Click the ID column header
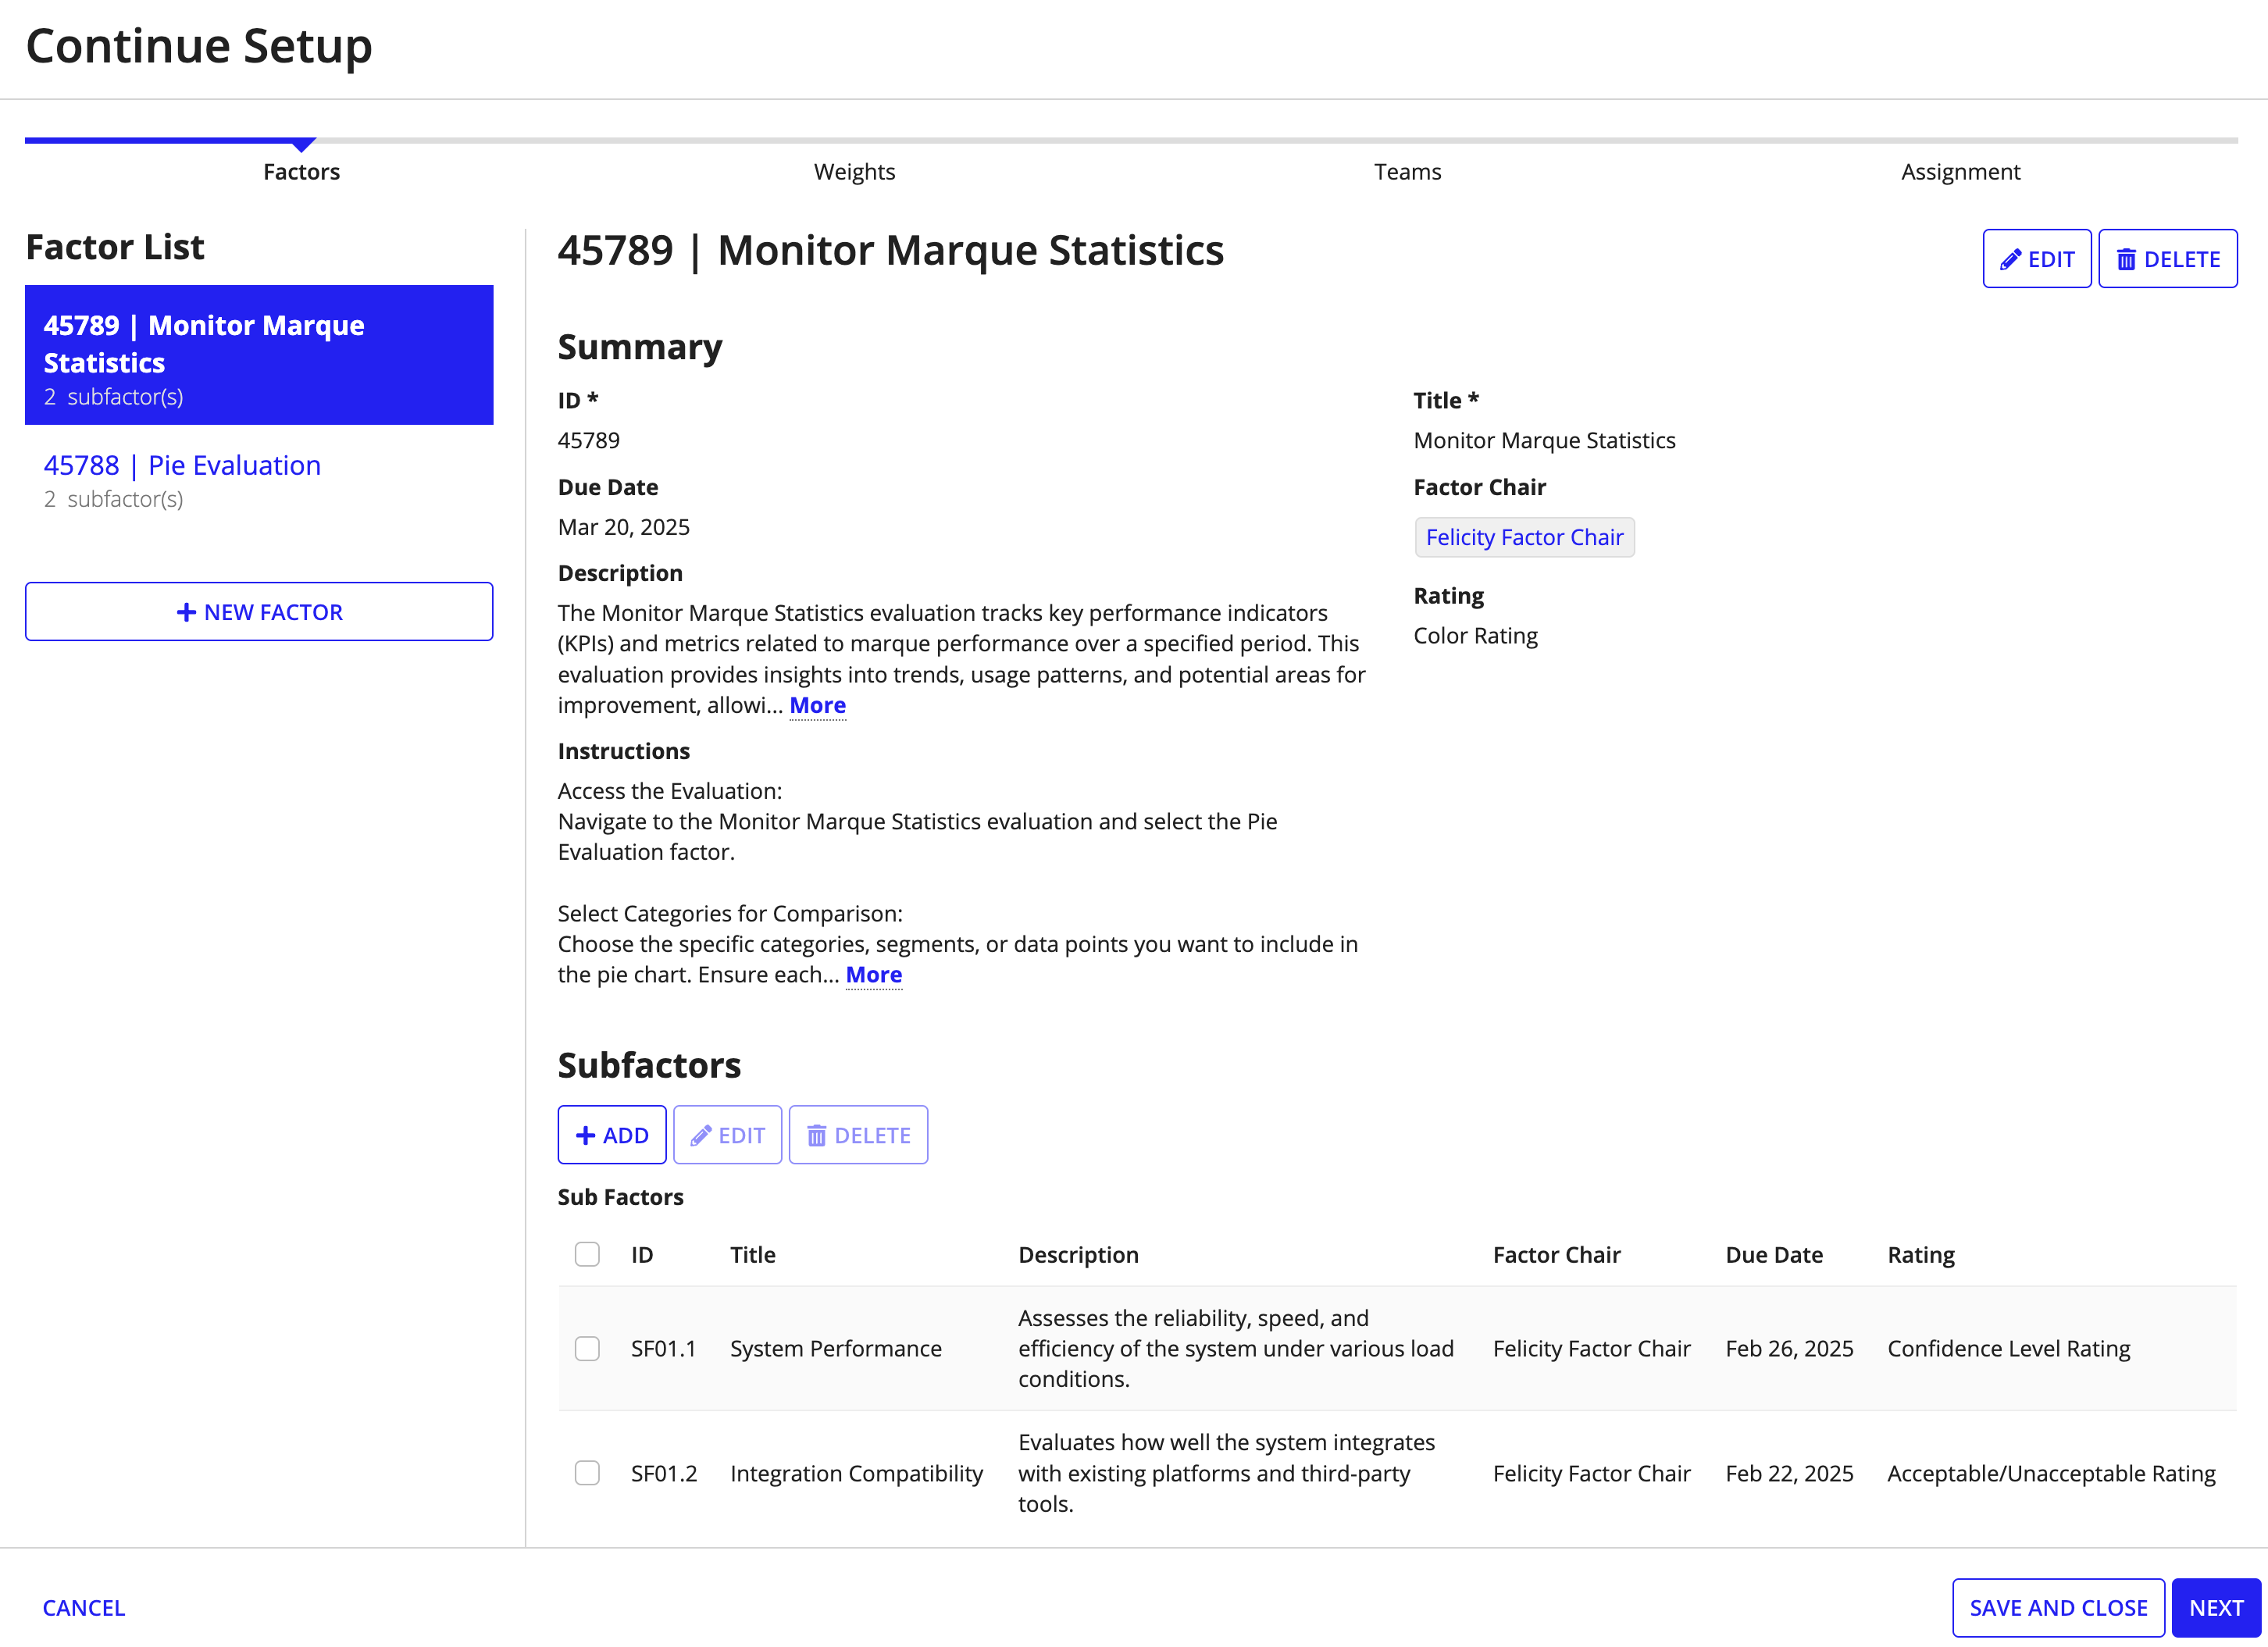This screenshot has height=1647, width=2268. pos(642,1254)
